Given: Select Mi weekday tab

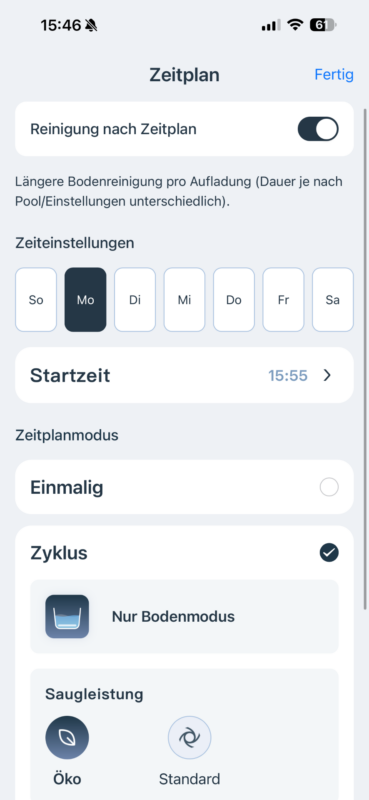Looking at the screenshot, I should [184, 300].
